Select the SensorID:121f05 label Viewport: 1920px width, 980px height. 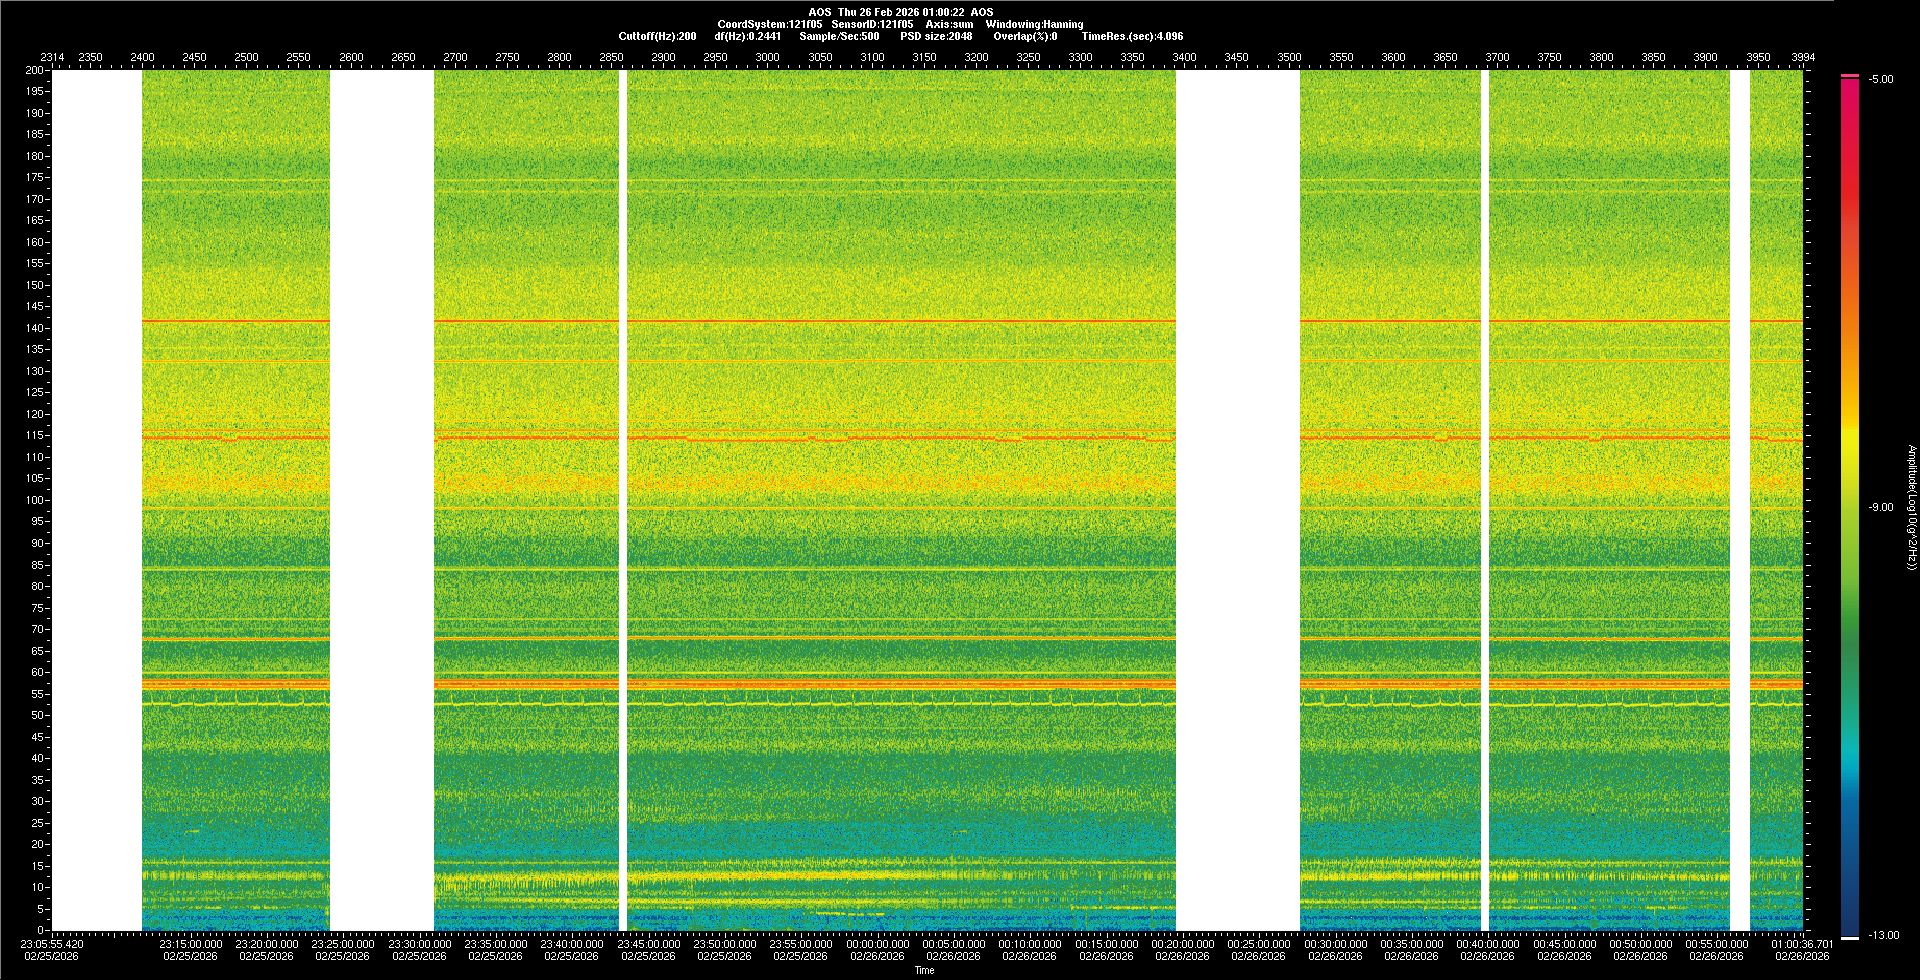(x=872, y=24)
